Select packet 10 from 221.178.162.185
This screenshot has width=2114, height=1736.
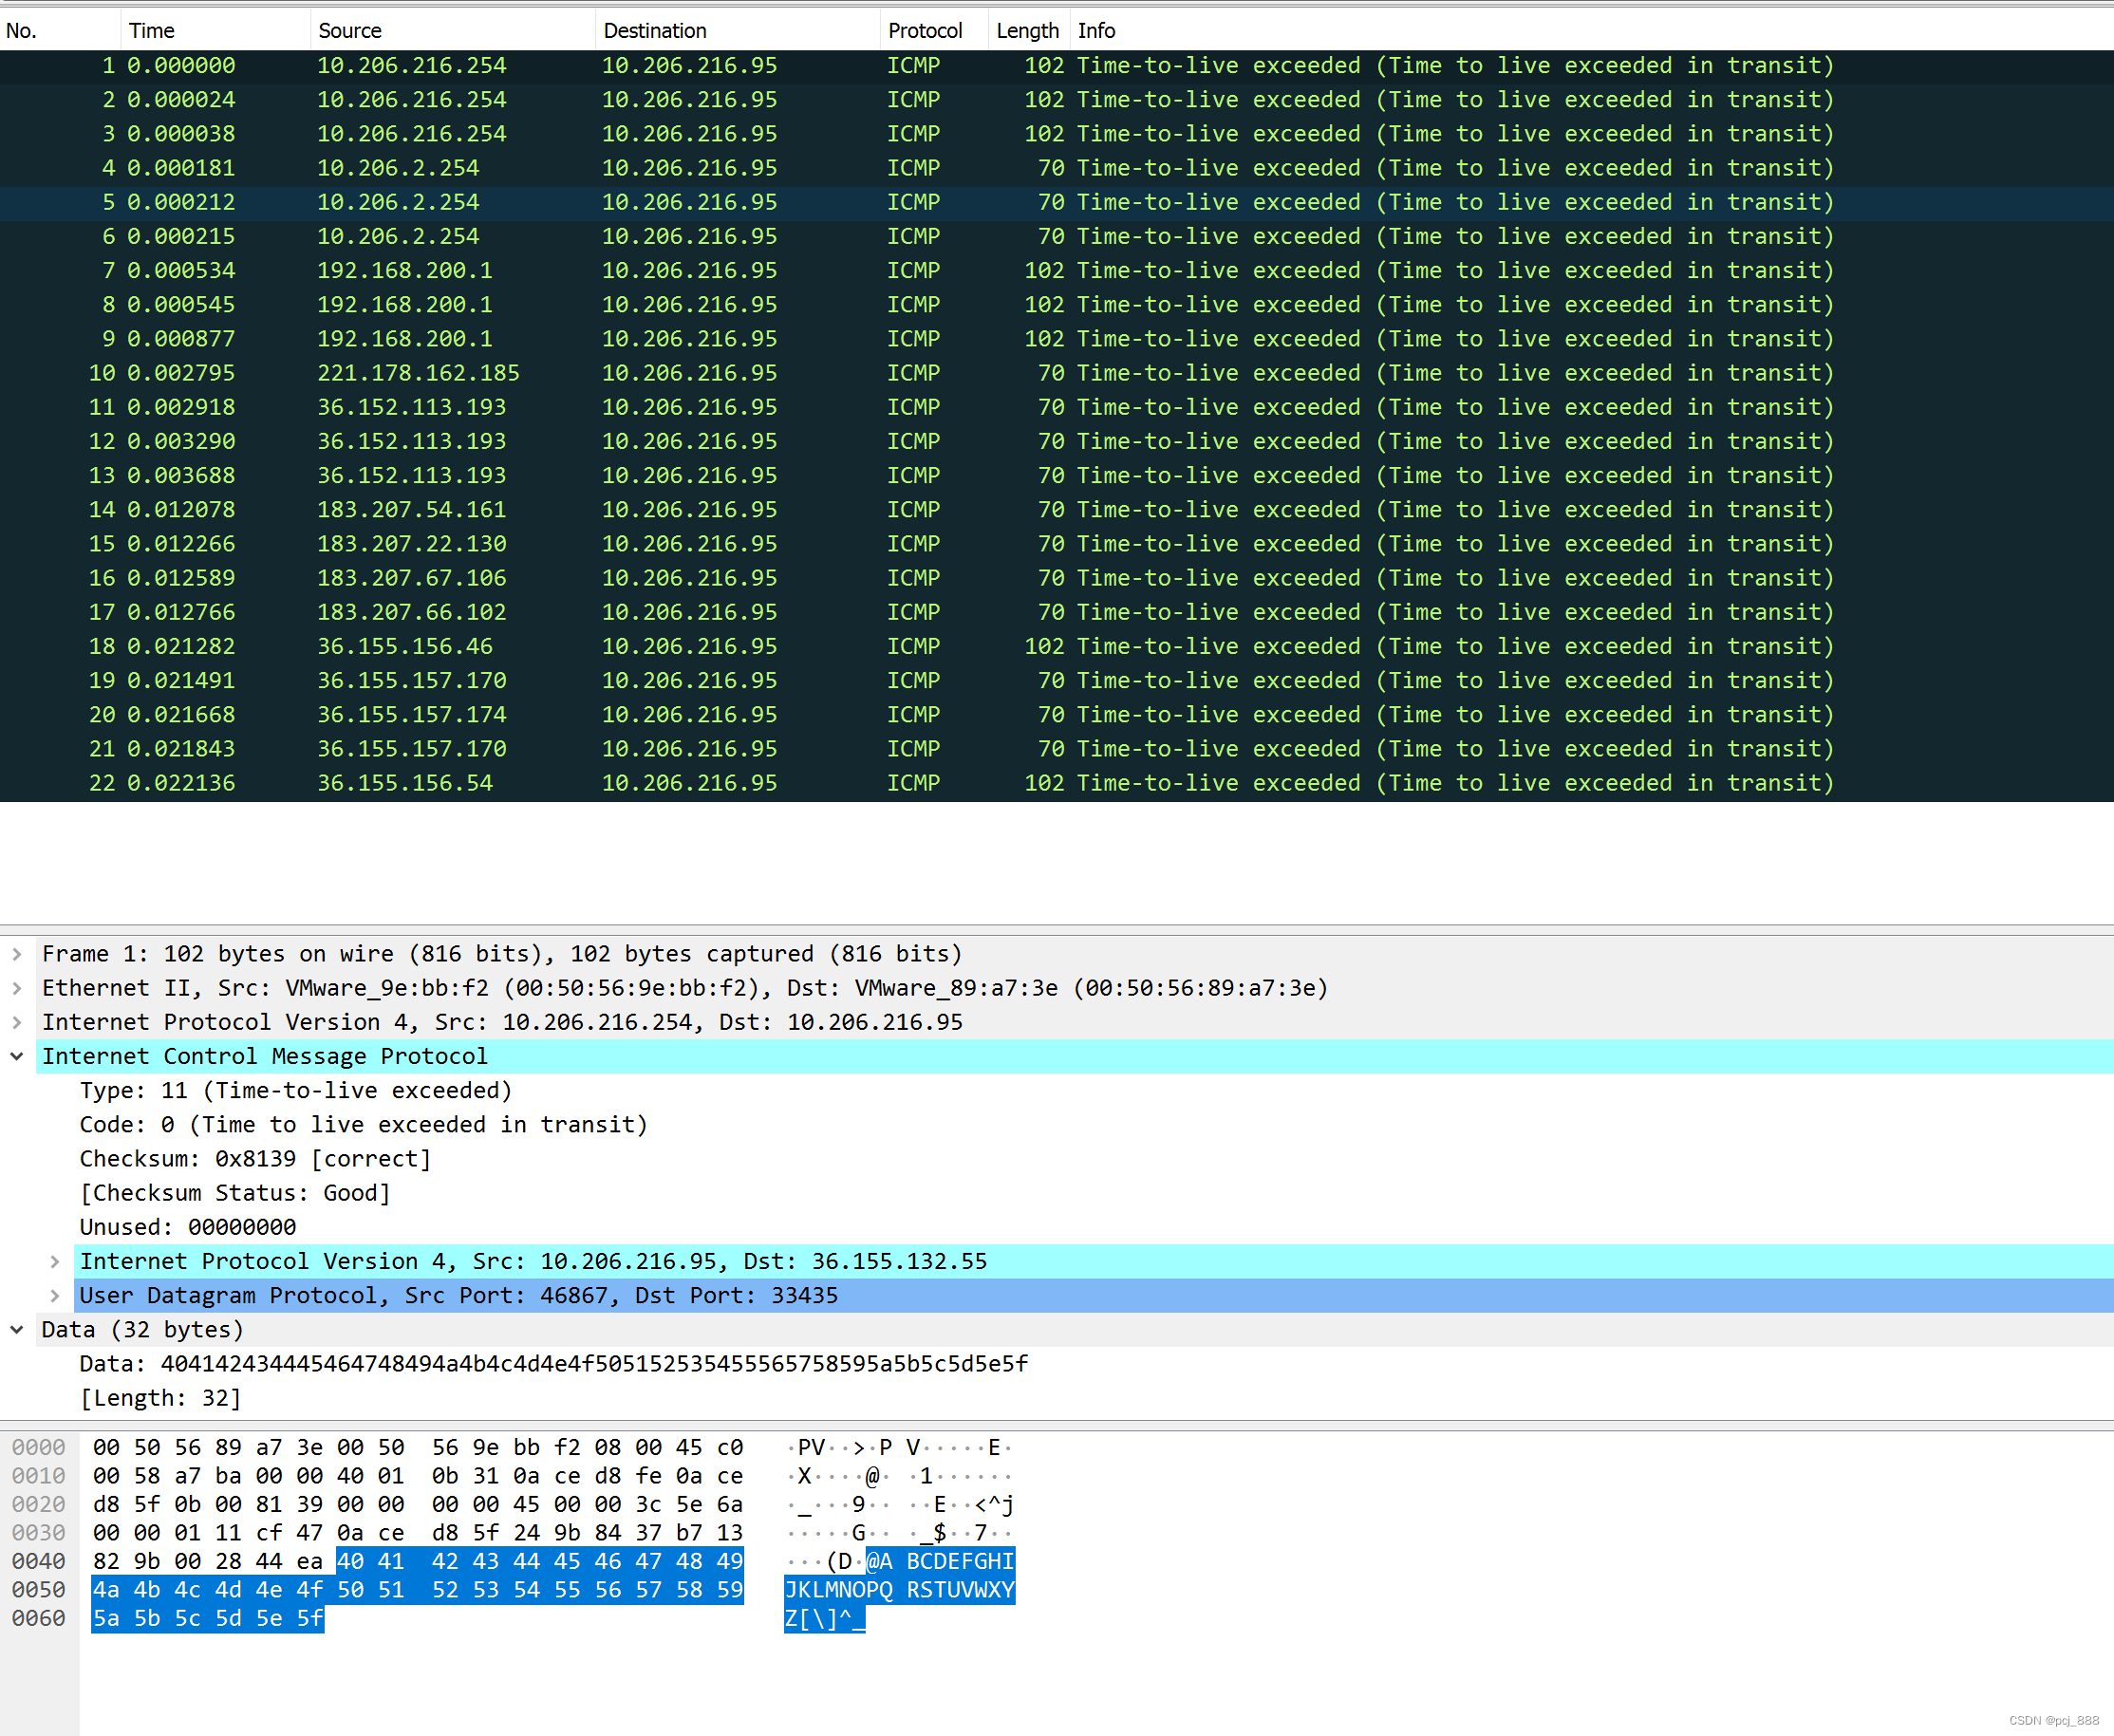pos(418,373)
